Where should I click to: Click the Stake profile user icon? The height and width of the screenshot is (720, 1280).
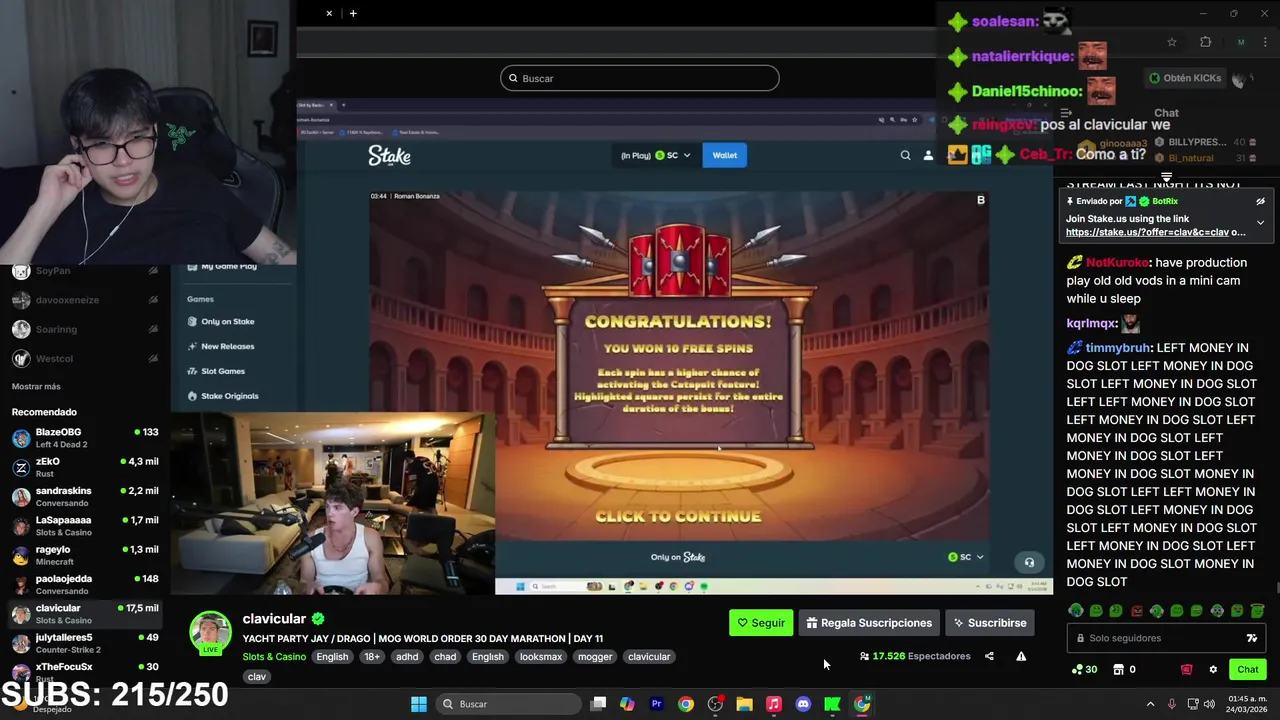[x=928, y=155]
